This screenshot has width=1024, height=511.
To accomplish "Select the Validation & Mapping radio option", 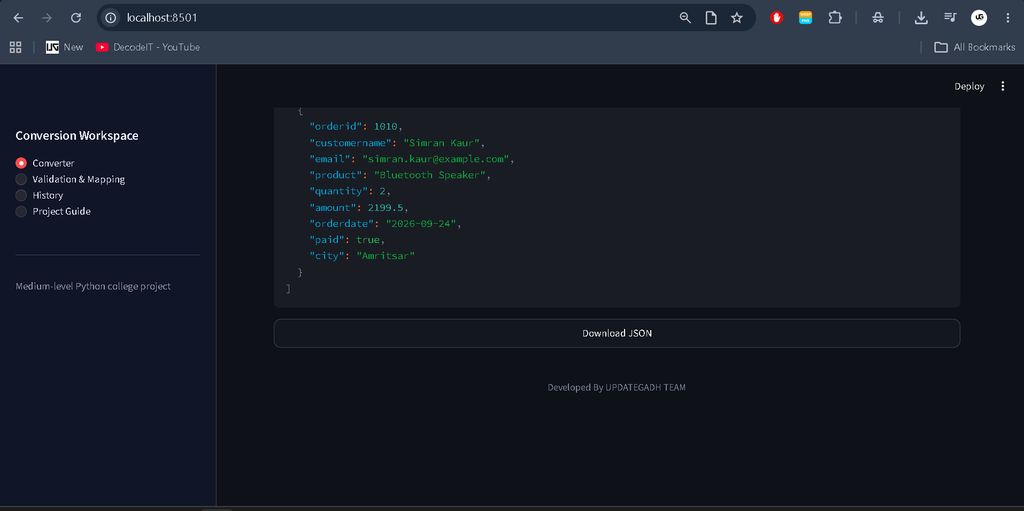I will coord(70,179).
